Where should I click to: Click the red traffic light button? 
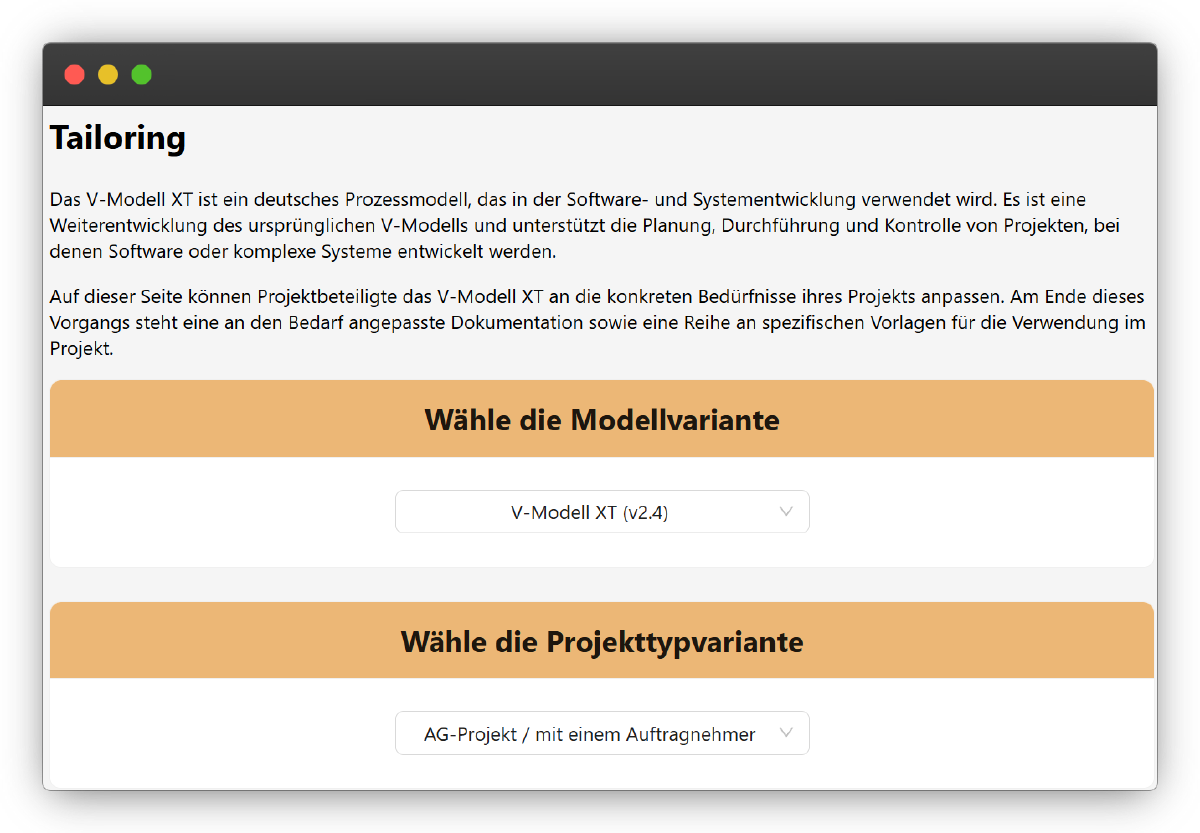point(74,74)
